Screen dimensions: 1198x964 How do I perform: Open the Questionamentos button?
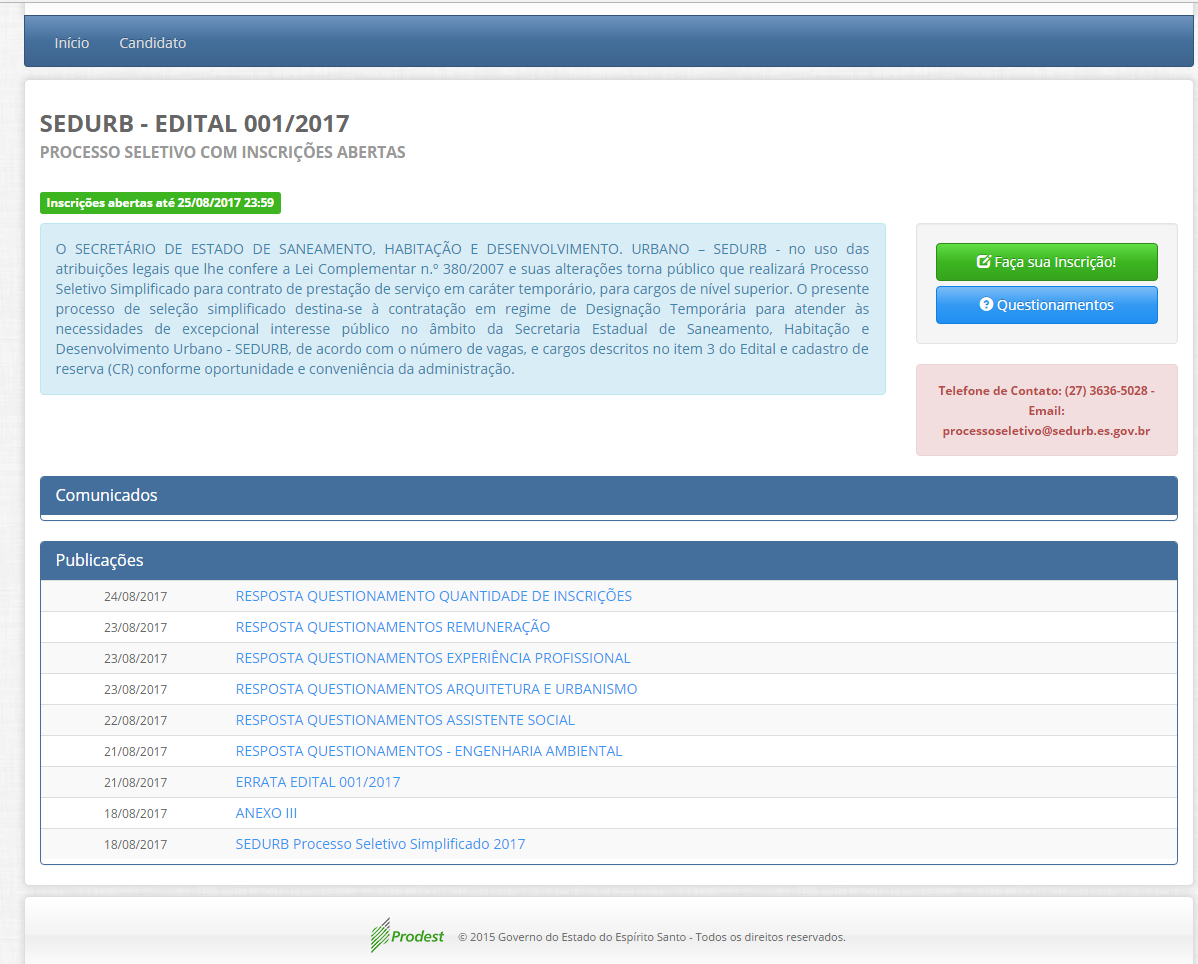click(1046, 305)
